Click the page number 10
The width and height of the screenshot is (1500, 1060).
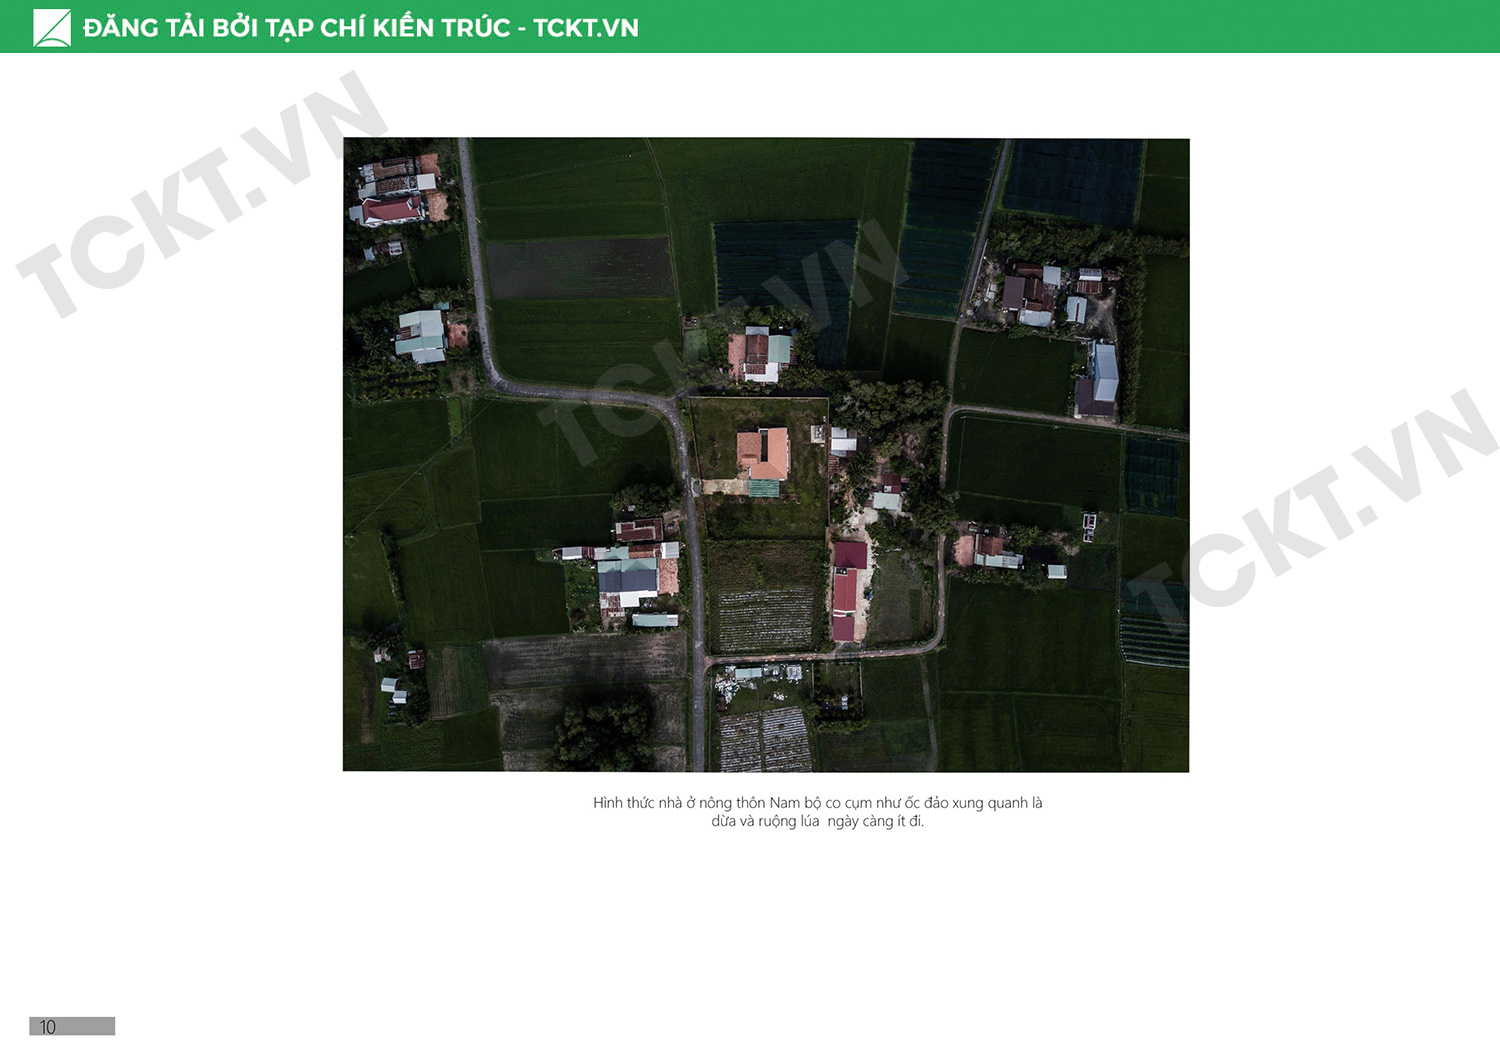[47, 1027]
